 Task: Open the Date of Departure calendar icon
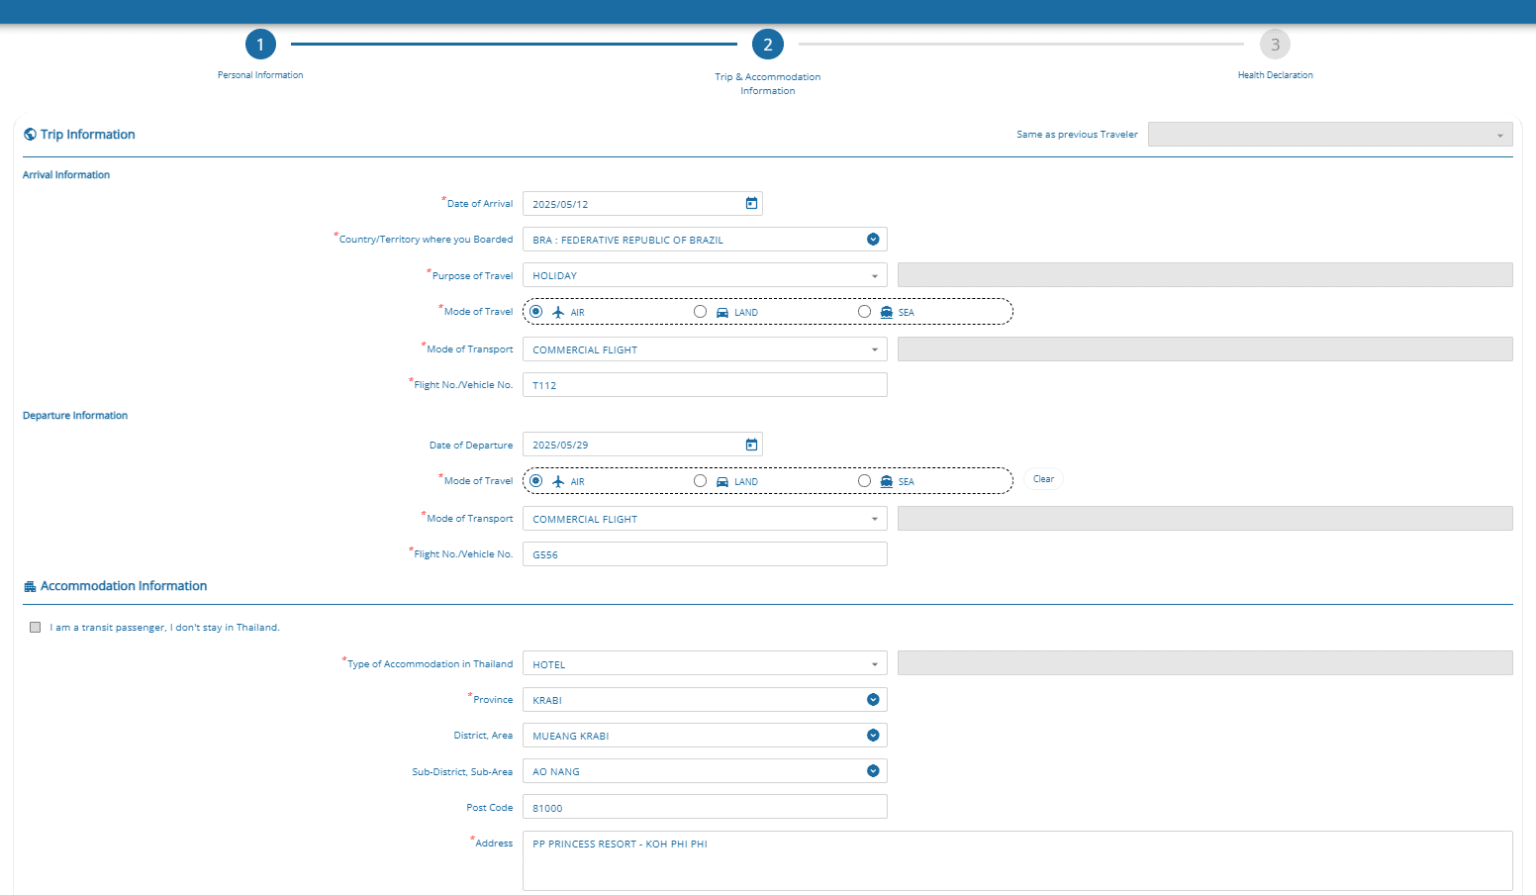(751, 445)
